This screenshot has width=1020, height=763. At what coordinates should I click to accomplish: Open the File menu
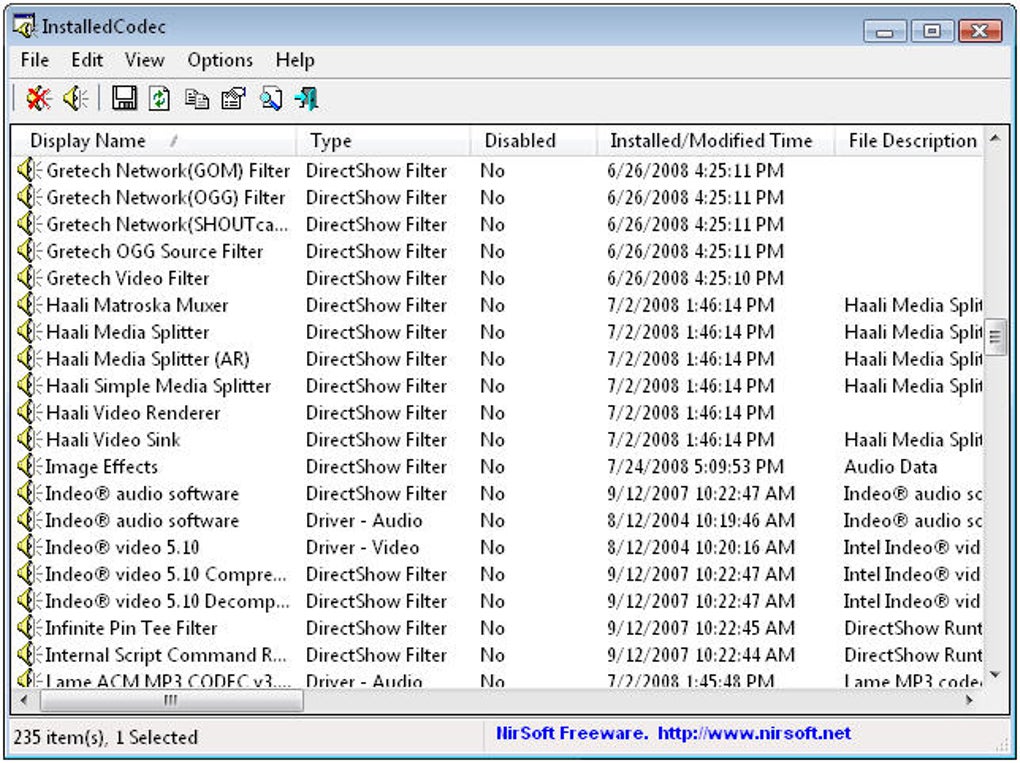point(34,60)
